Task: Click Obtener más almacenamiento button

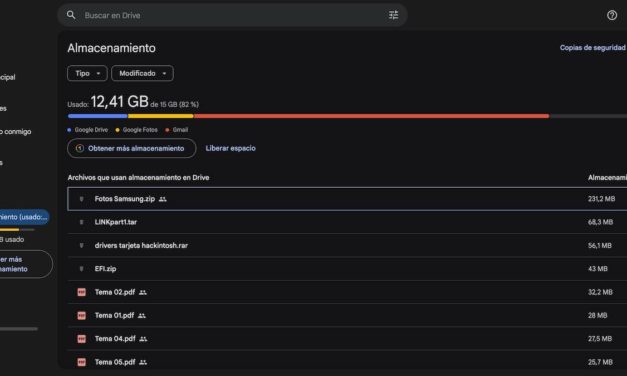Action: (132, 148)
